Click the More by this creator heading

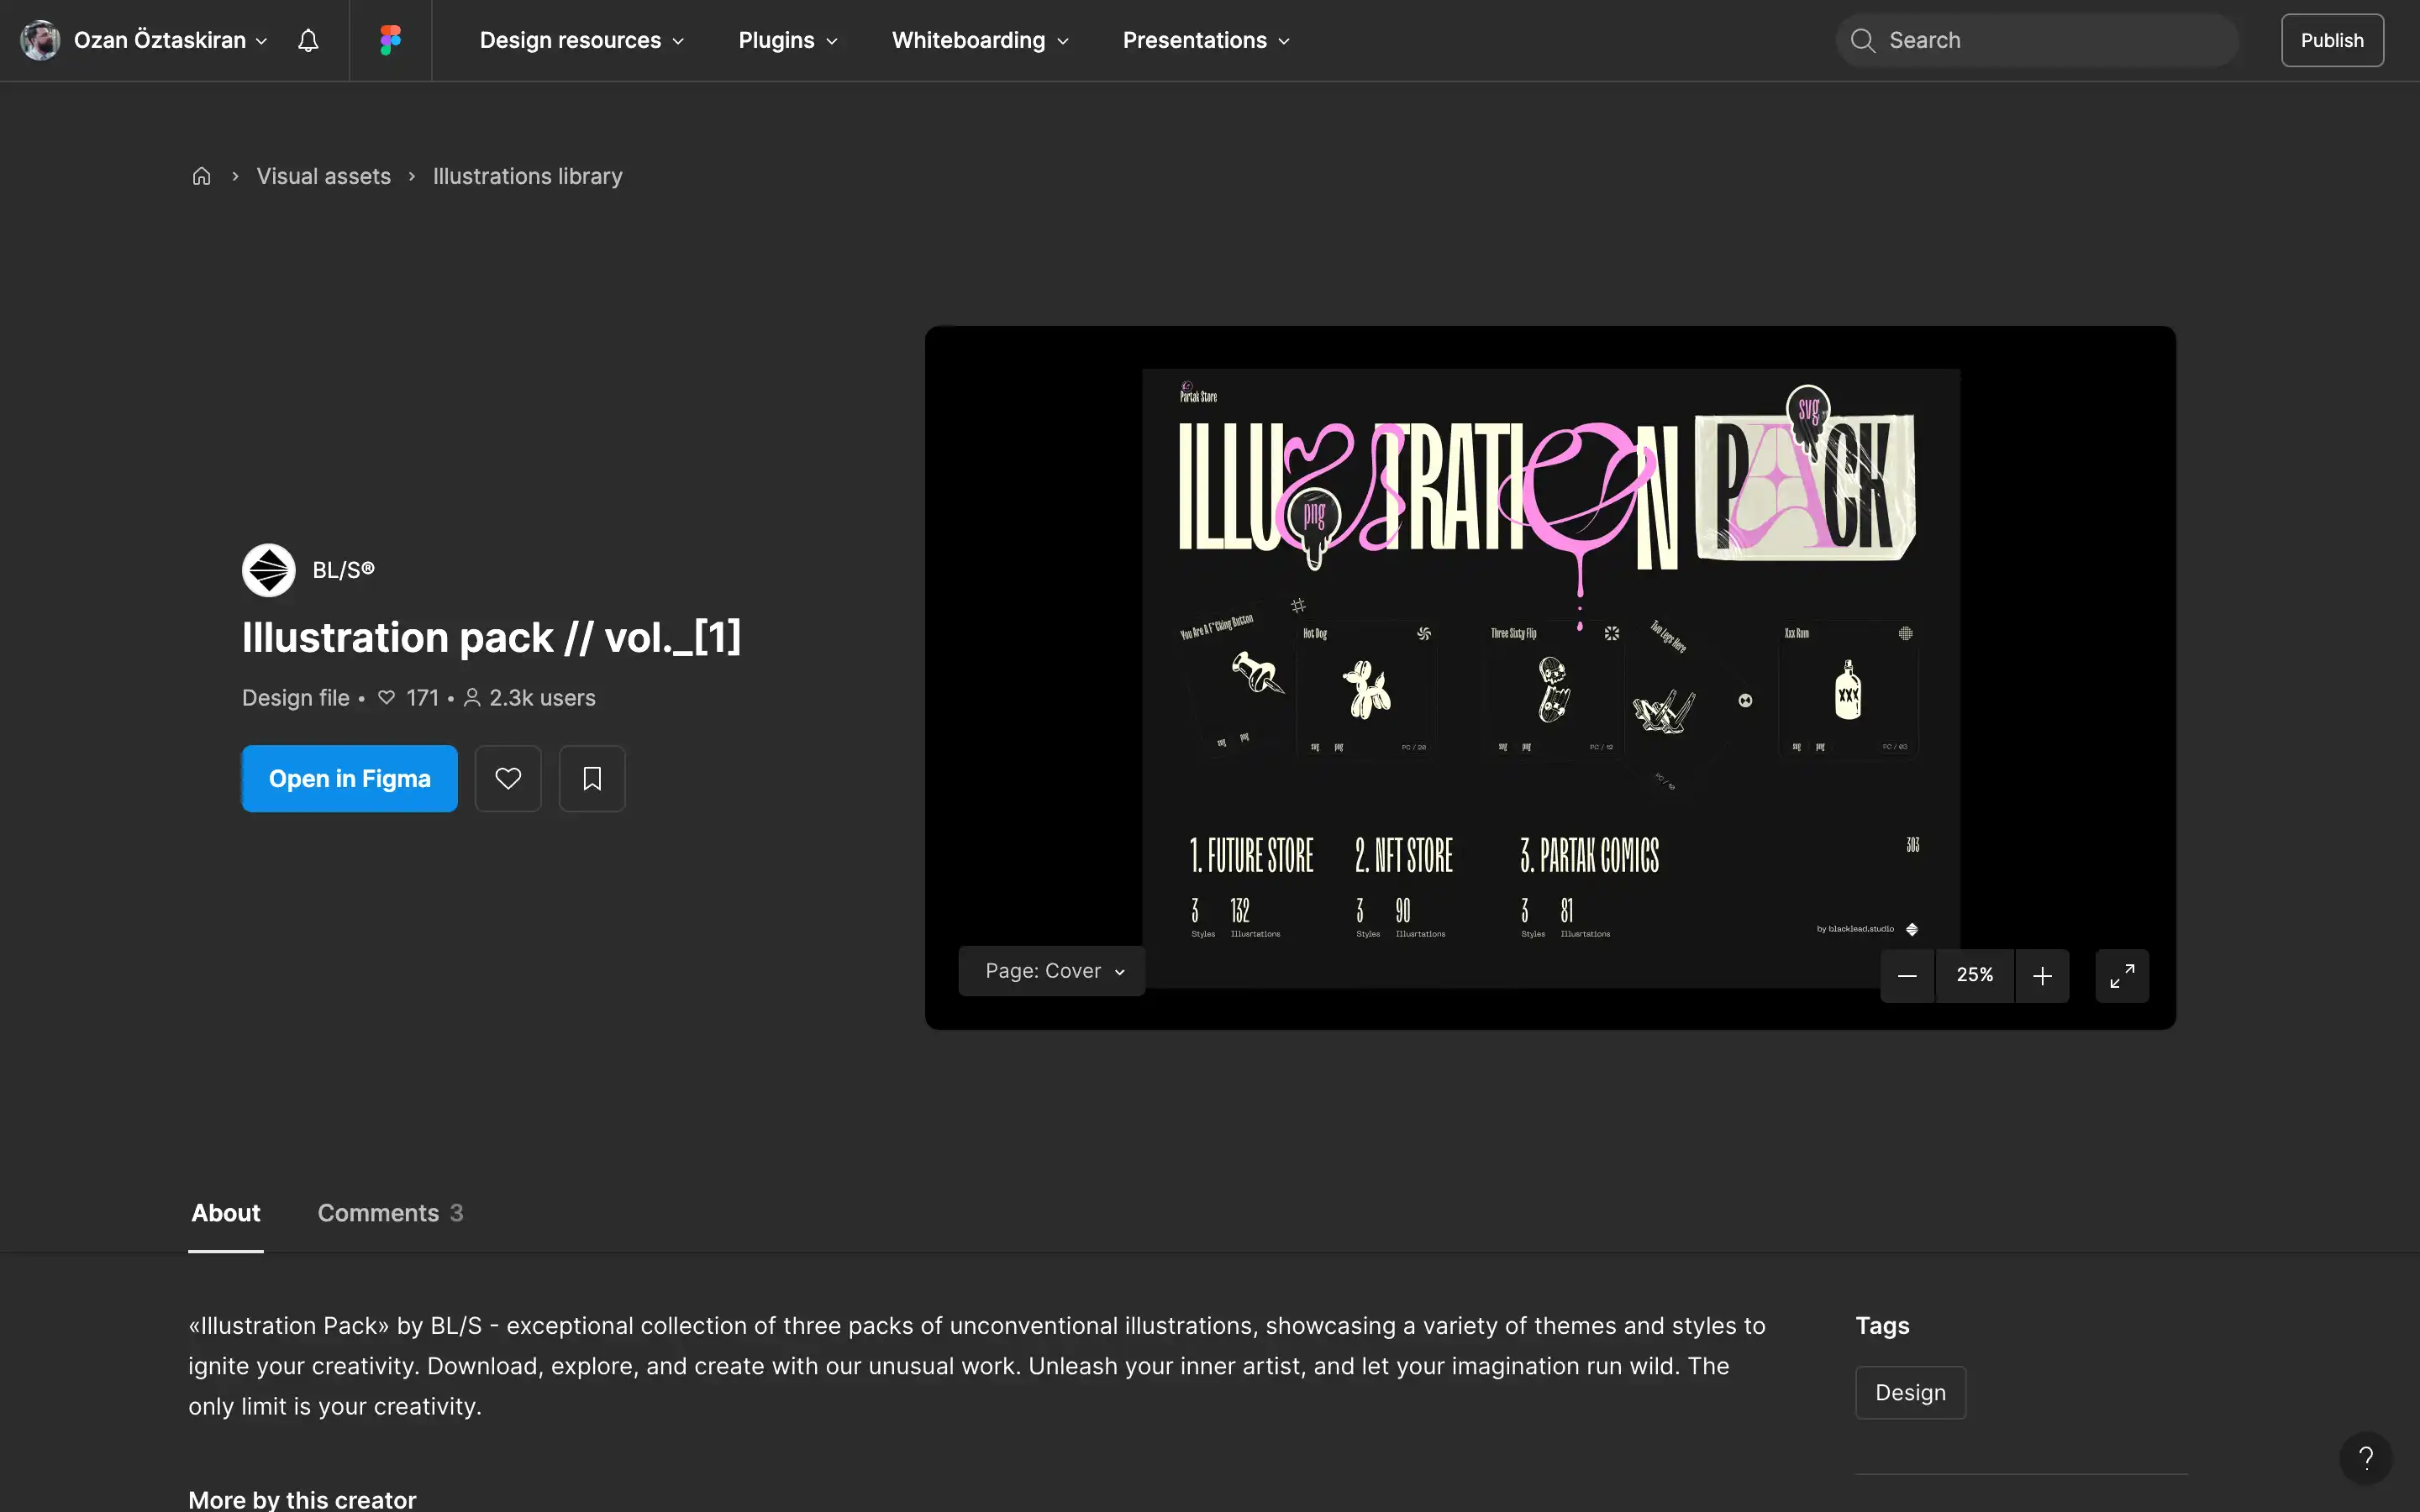pos(302,1500)
